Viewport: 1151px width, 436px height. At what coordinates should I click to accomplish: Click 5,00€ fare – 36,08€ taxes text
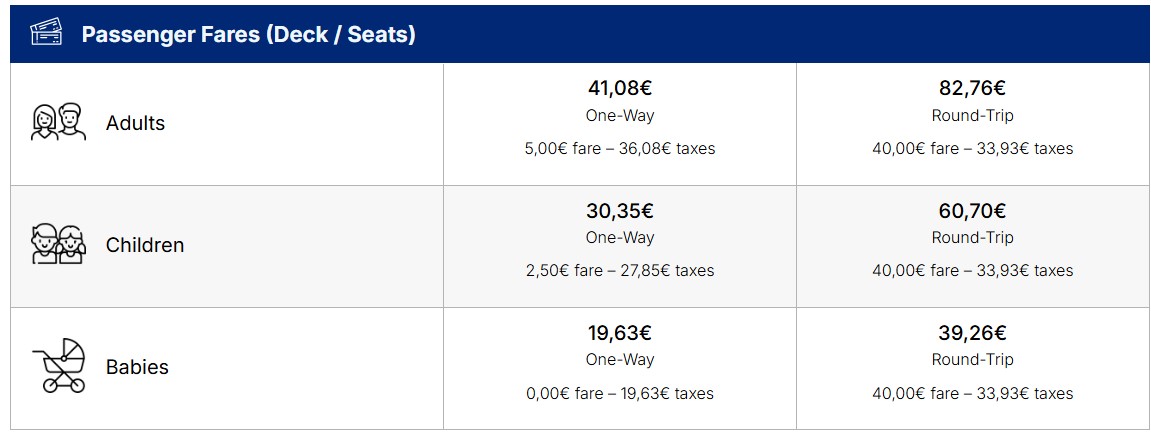[x=620, y=149]
